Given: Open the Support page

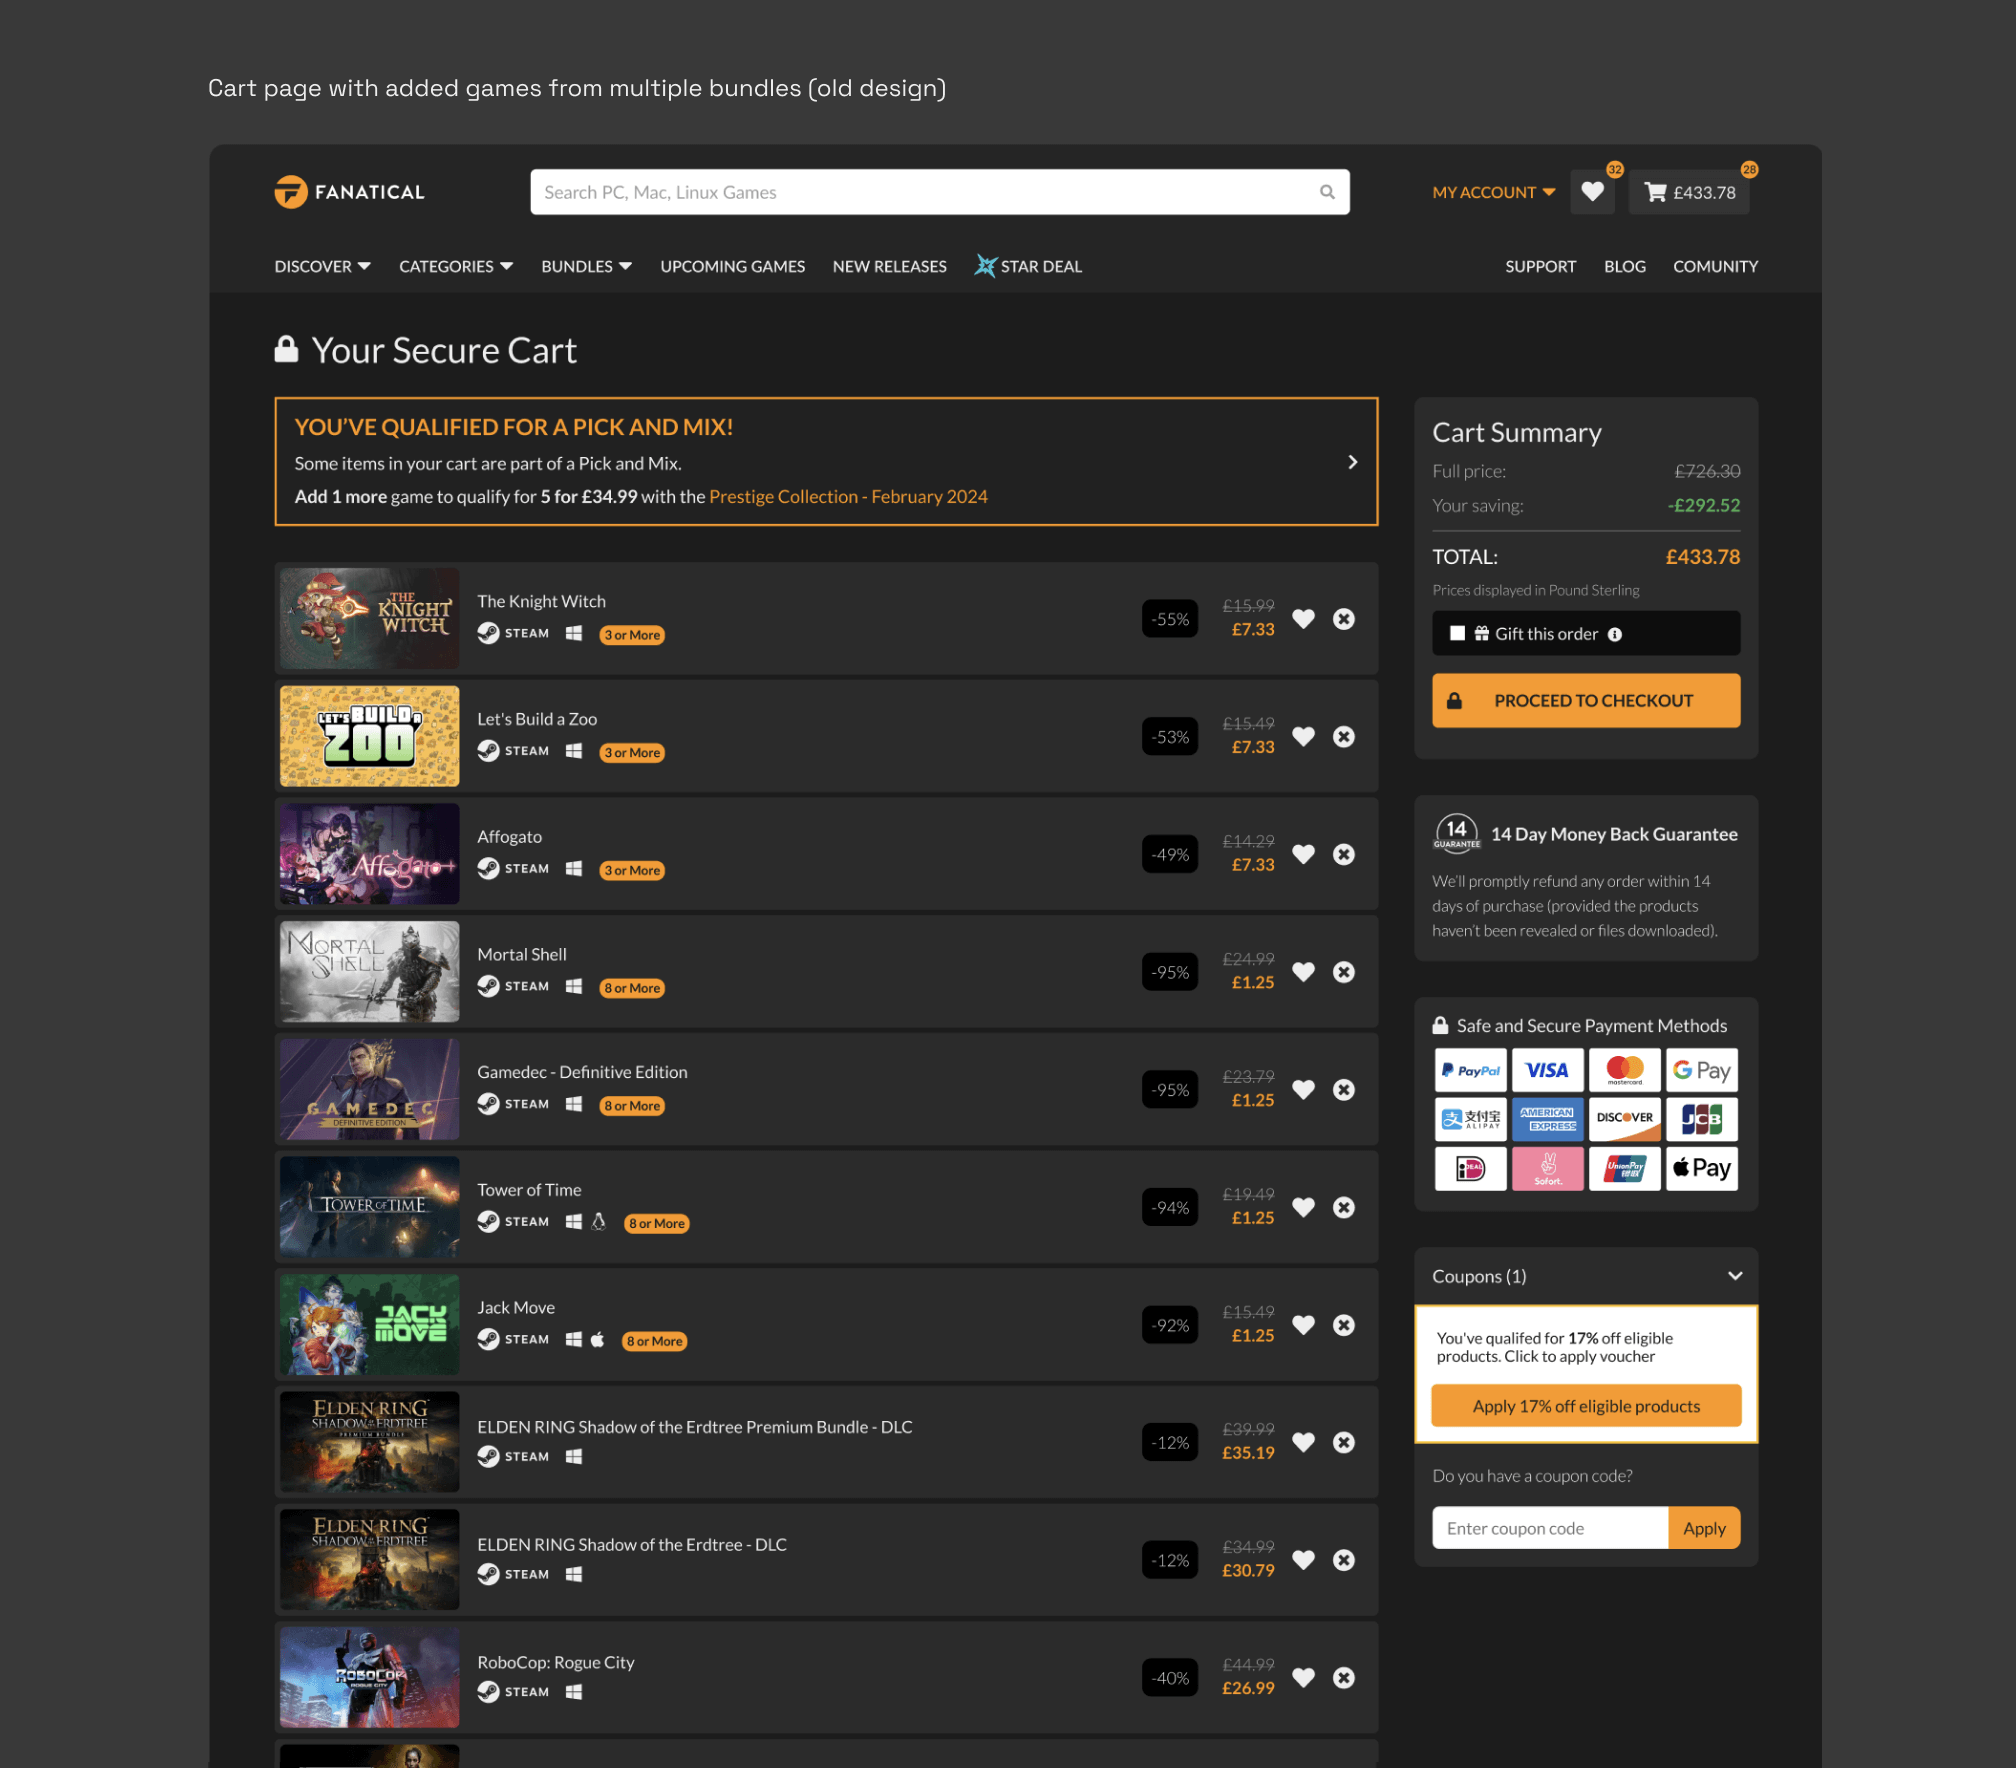Looking at the screenshot, I should pos(1540,266).
